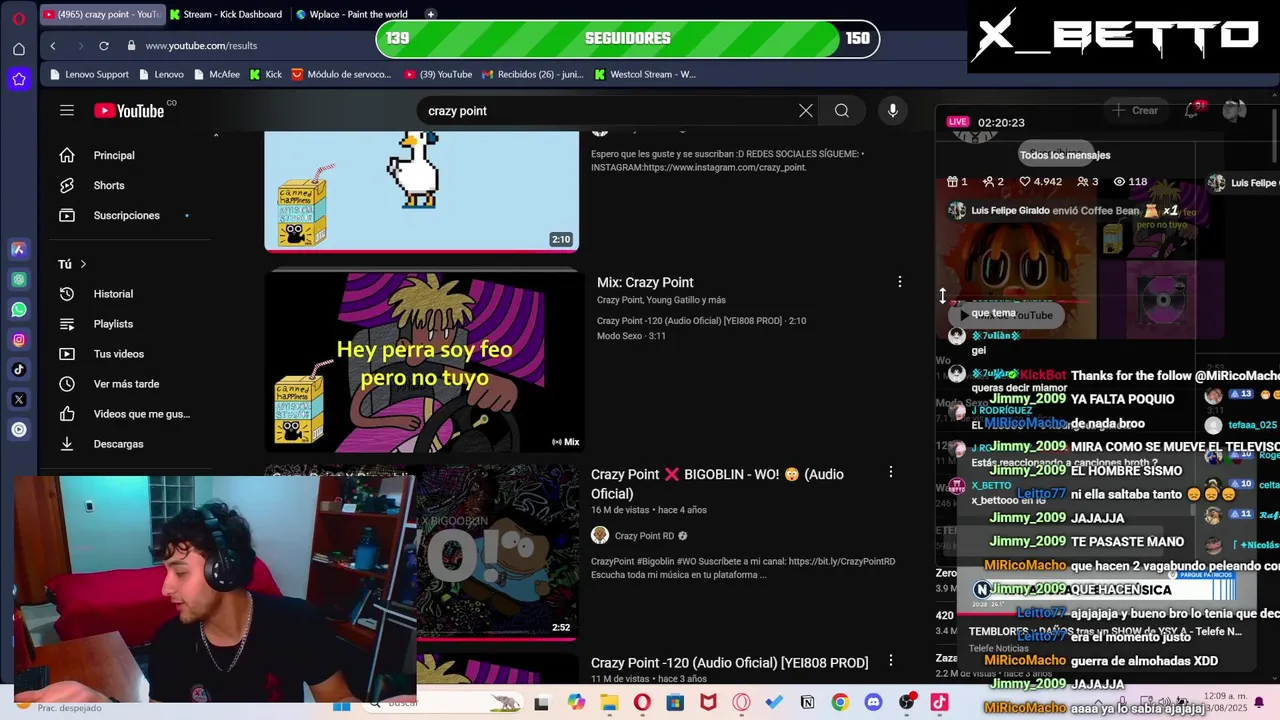Open options for Mix: Crazy Point
The height and width of the screenshot is (720, 1280).
tap(899, 282)
